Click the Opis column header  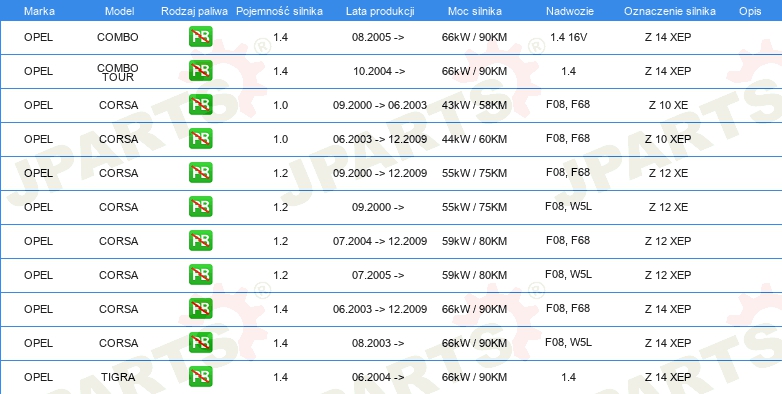tap(750, 11)
